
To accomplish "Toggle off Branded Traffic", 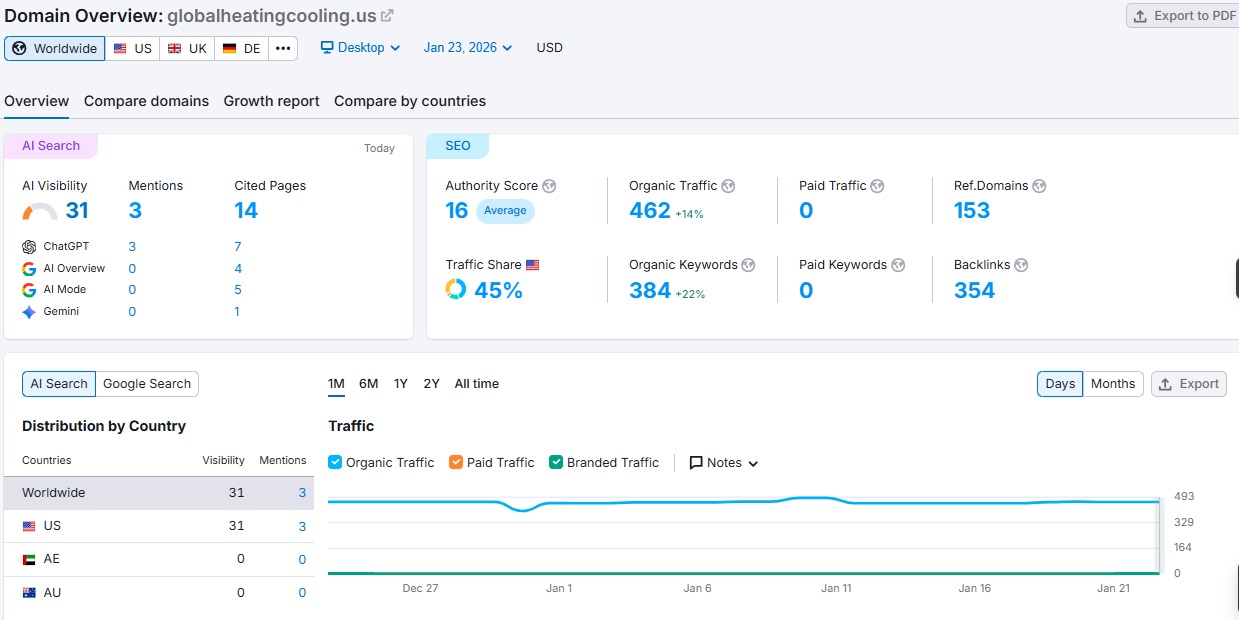I will [x=555, y=462].
